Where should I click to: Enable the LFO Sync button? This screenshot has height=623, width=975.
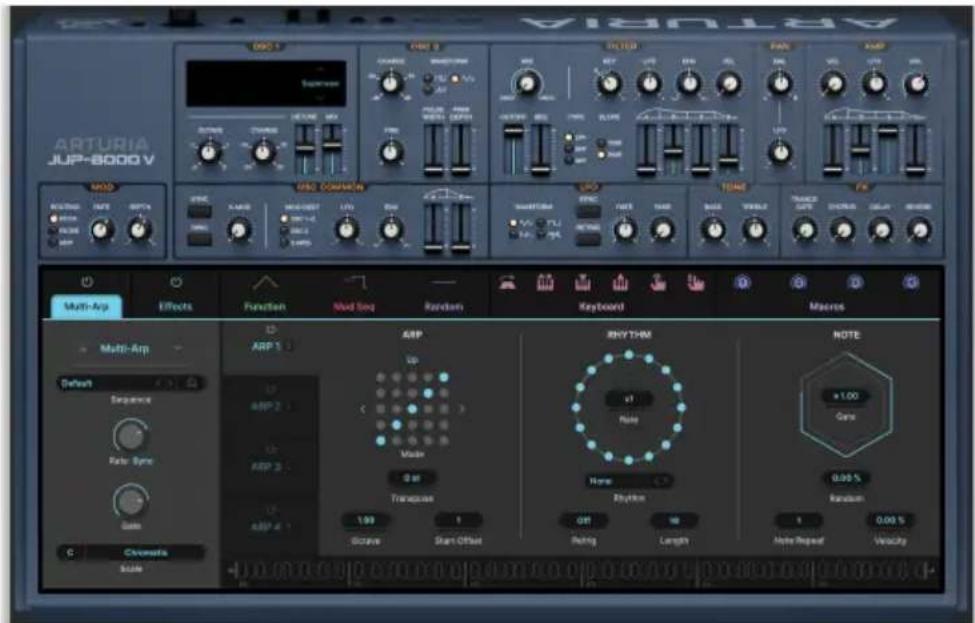(x=588, y=211)
